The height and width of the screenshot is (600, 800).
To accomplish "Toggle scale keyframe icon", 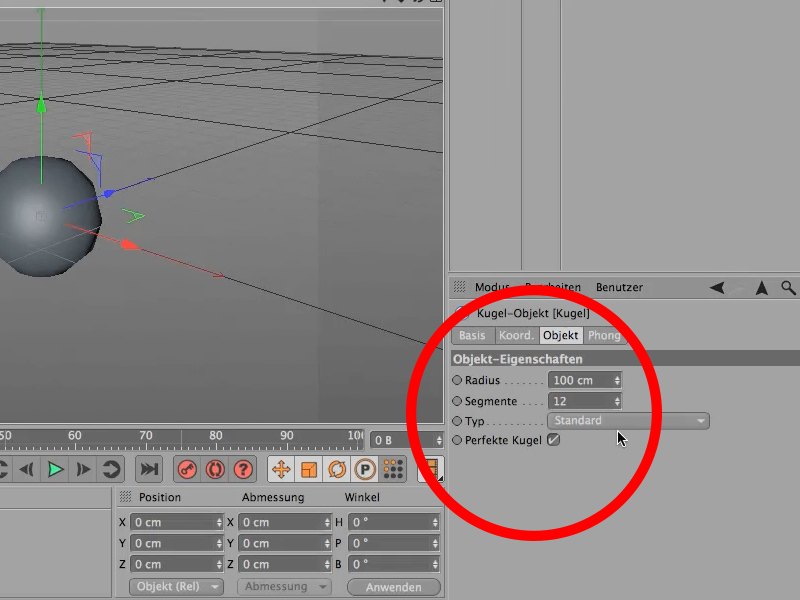I will [x=309, y=469].
